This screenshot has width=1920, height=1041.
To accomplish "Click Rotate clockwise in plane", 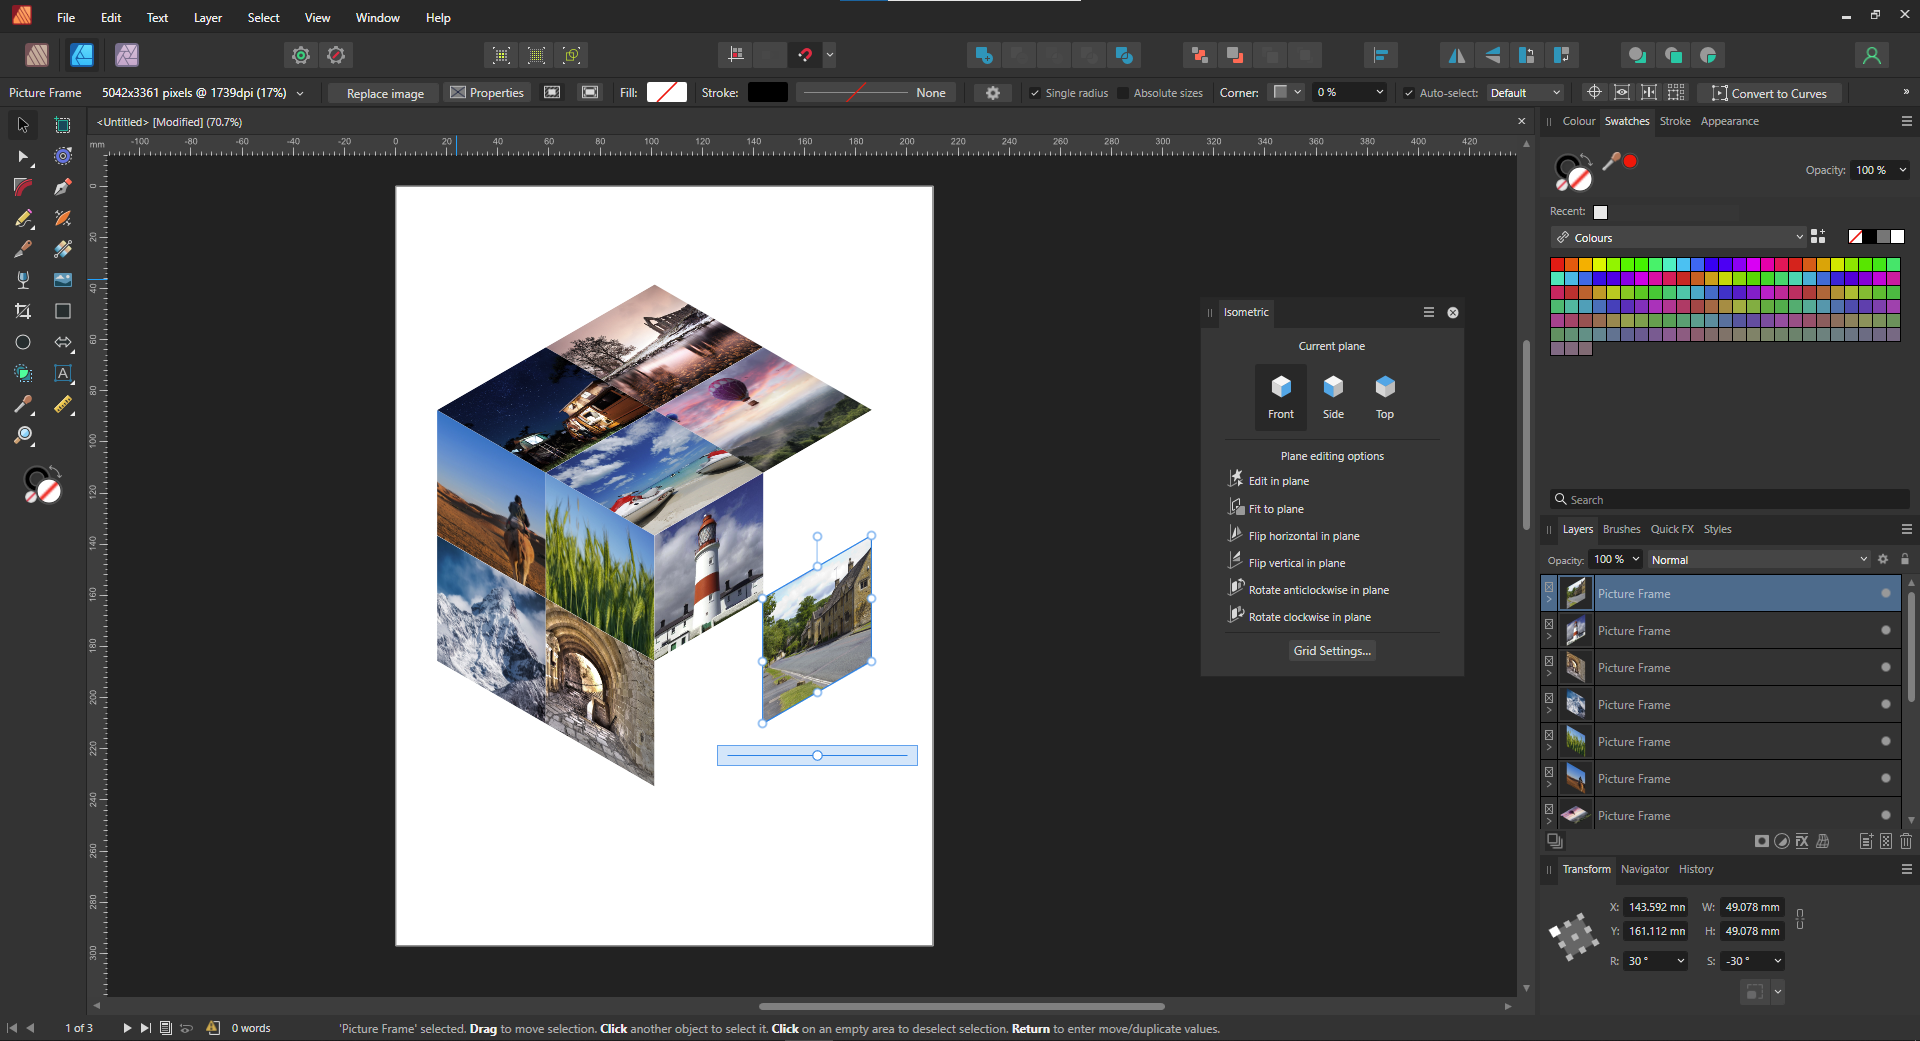I will pos(1309,617).
